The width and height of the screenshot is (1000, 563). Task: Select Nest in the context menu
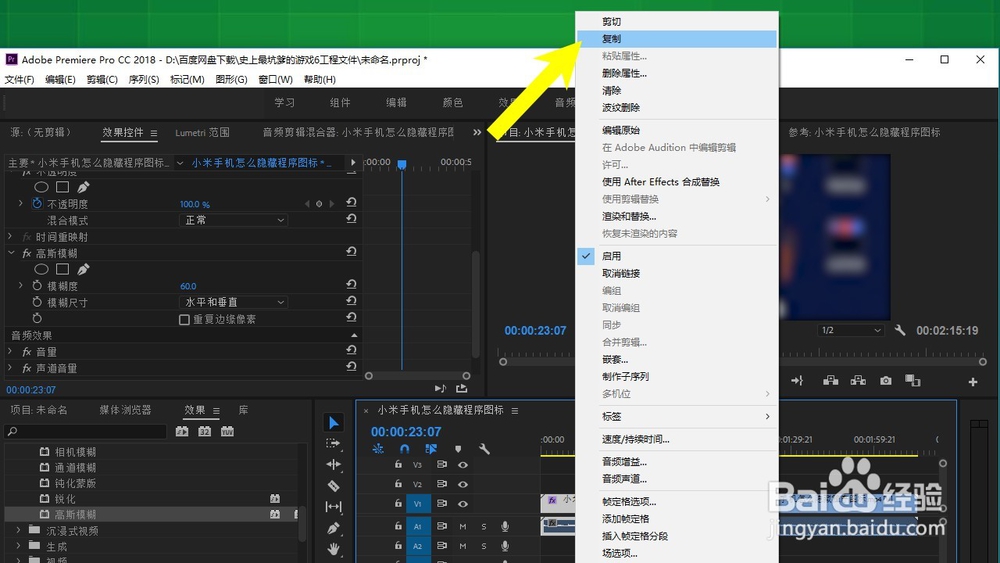pos(677,360)
